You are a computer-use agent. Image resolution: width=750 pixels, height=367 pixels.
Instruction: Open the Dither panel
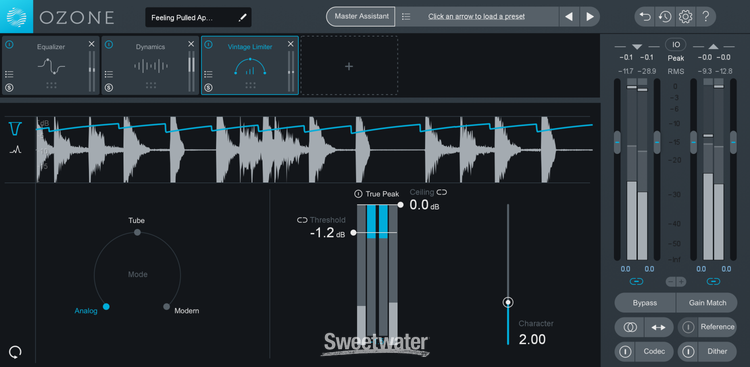click(x=717, y=352)
